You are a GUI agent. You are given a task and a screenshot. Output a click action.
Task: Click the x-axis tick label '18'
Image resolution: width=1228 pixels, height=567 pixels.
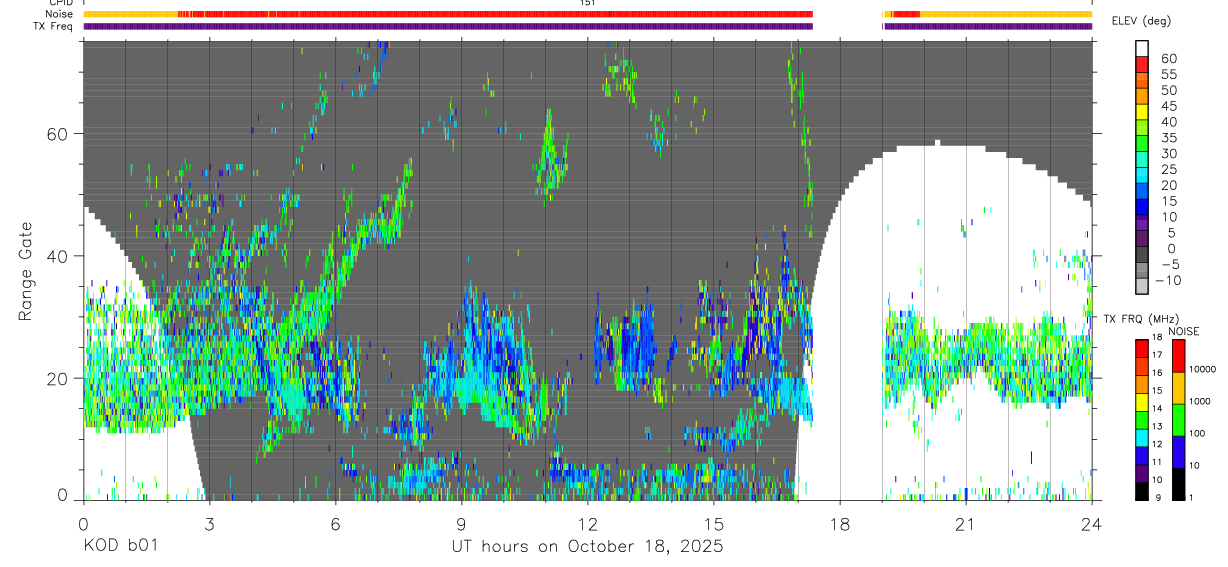tap(839, 523)
